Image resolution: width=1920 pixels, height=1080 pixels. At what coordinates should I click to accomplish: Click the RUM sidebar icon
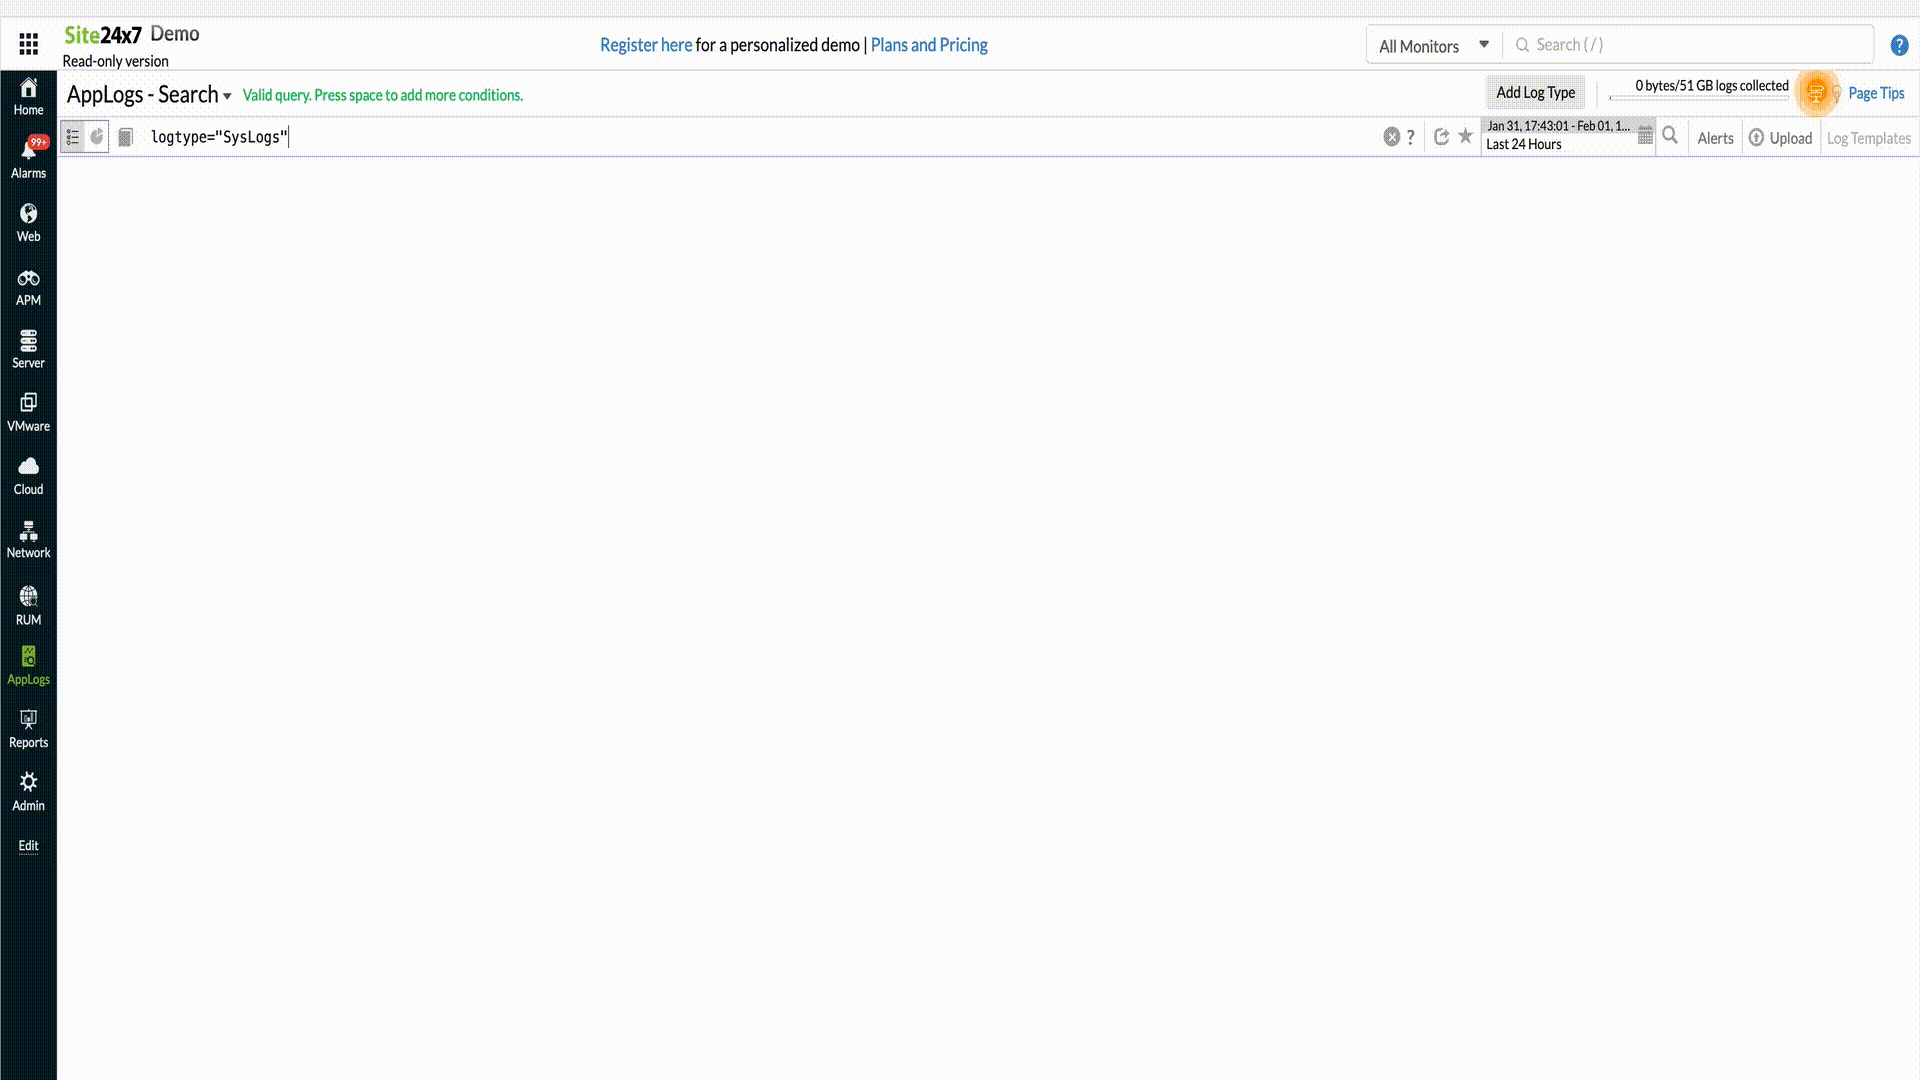tap(28, 604)
